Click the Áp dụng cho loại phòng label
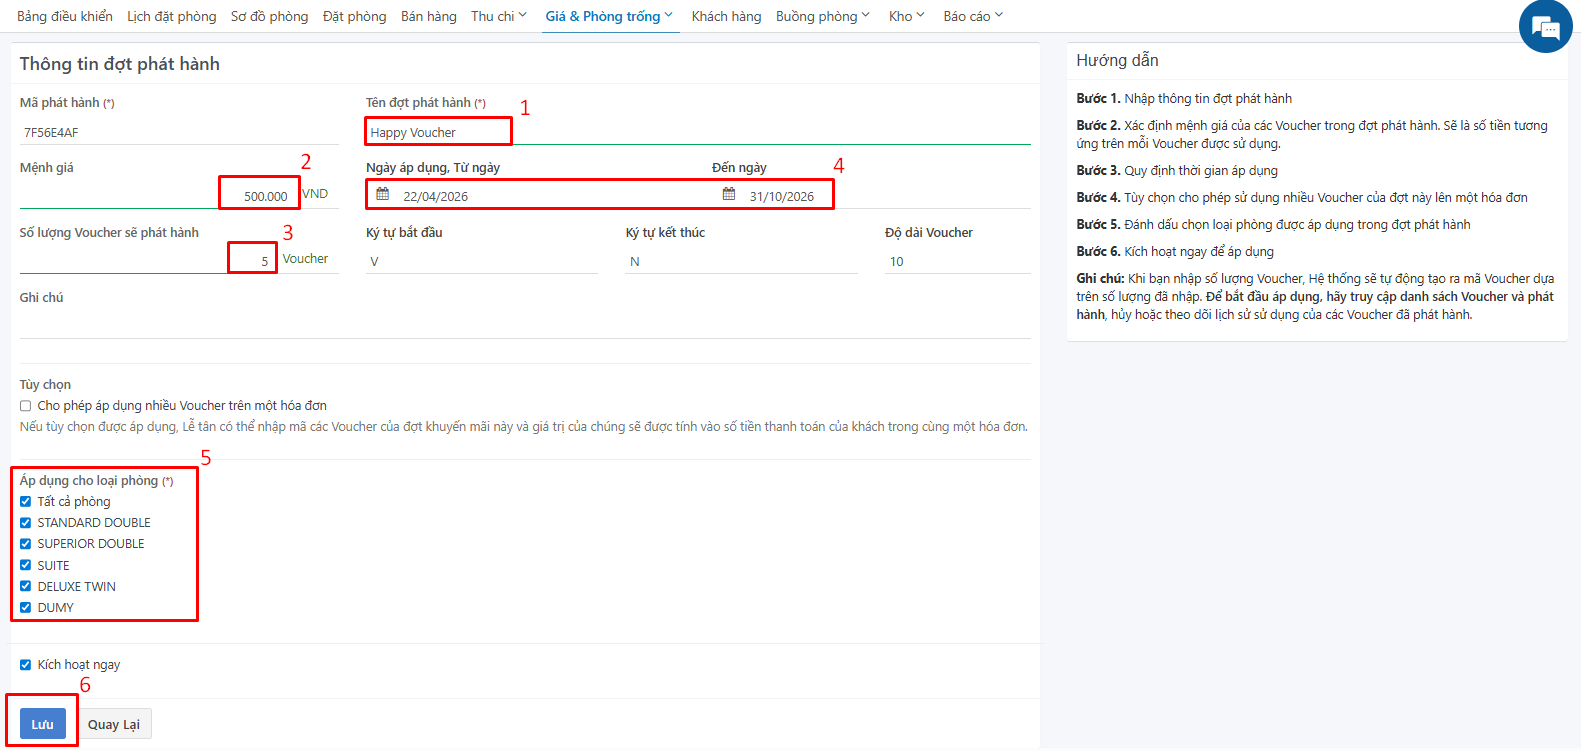 pos(96,480)
